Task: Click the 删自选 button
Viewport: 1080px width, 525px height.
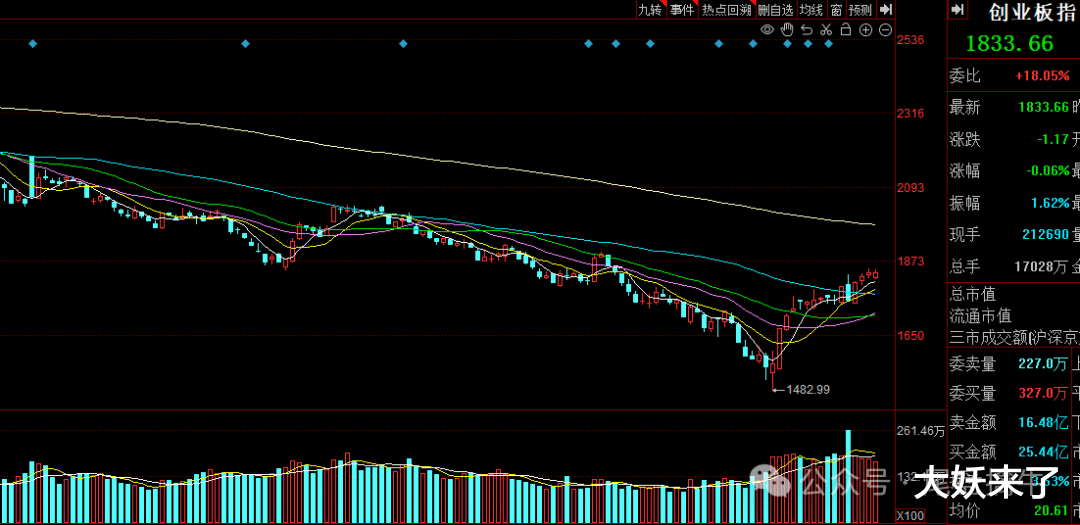Action: 776,10
